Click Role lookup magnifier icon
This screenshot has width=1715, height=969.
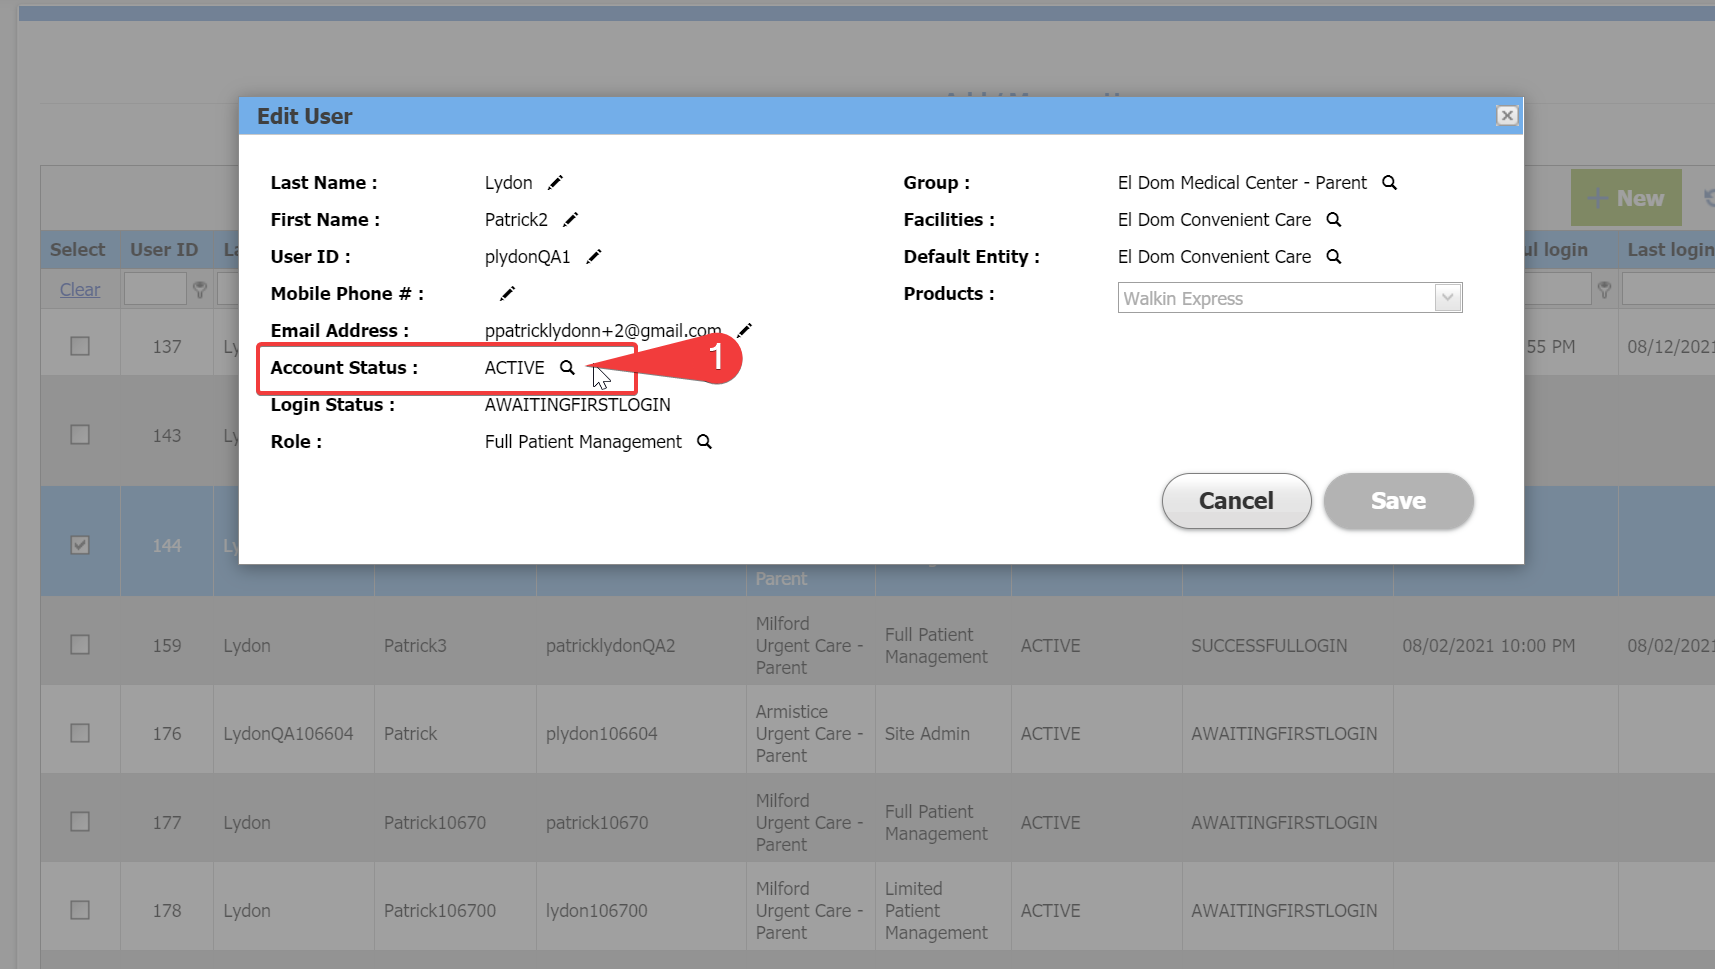[x=704, y=441]
